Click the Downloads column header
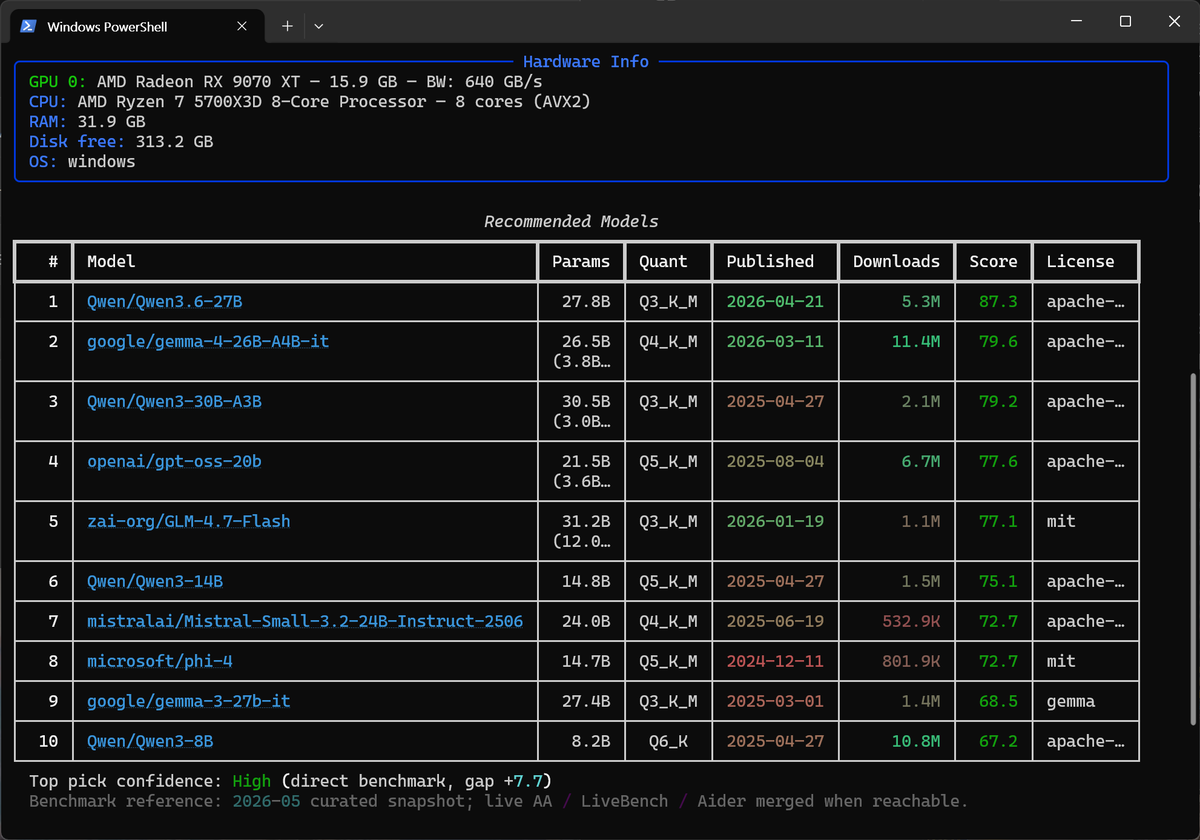1200x840 pixels. coord(896,261)
